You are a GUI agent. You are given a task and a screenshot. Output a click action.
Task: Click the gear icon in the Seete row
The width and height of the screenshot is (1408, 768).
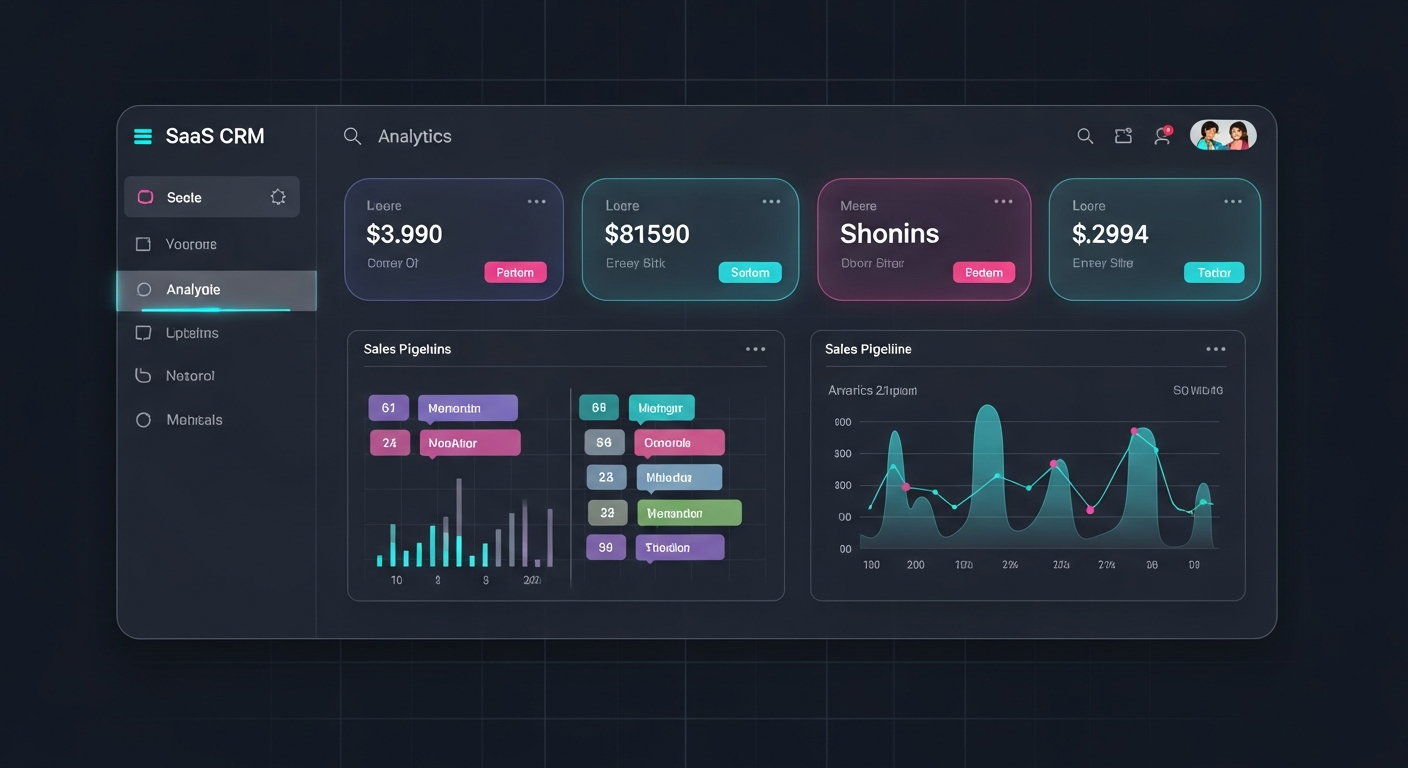278,197
